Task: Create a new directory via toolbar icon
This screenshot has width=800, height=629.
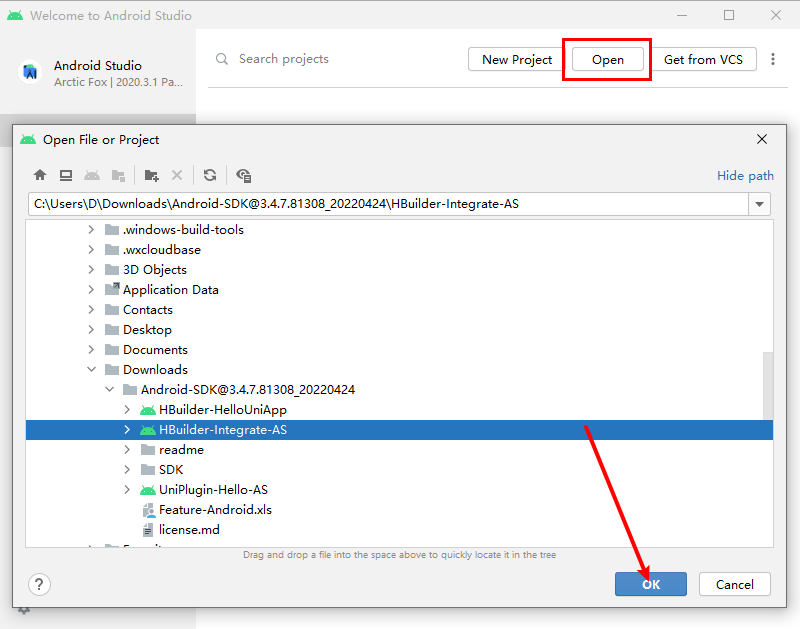Action: tap(151, 175)
